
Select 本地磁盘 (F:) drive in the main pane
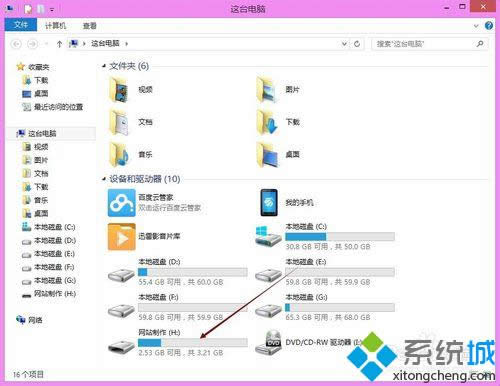178,307
